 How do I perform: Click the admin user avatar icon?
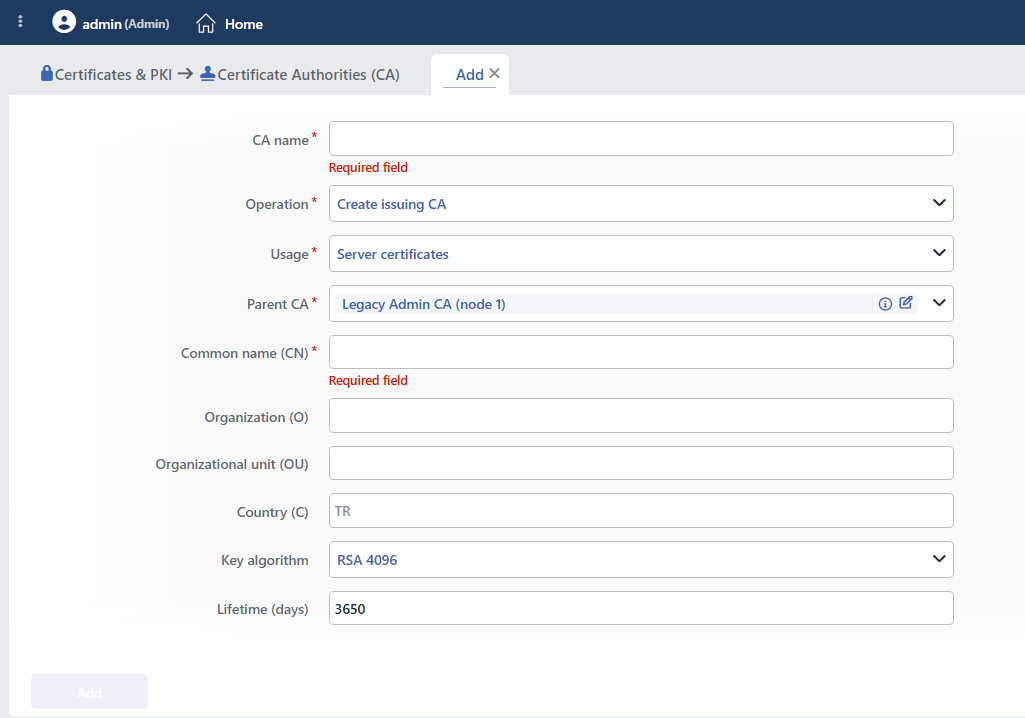pyautogui.click(x=64, y=22)
